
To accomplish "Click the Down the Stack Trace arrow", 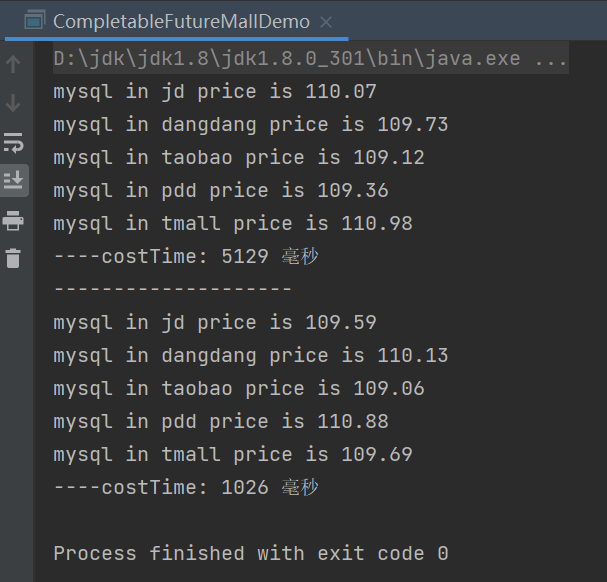I will click(13, 103).
